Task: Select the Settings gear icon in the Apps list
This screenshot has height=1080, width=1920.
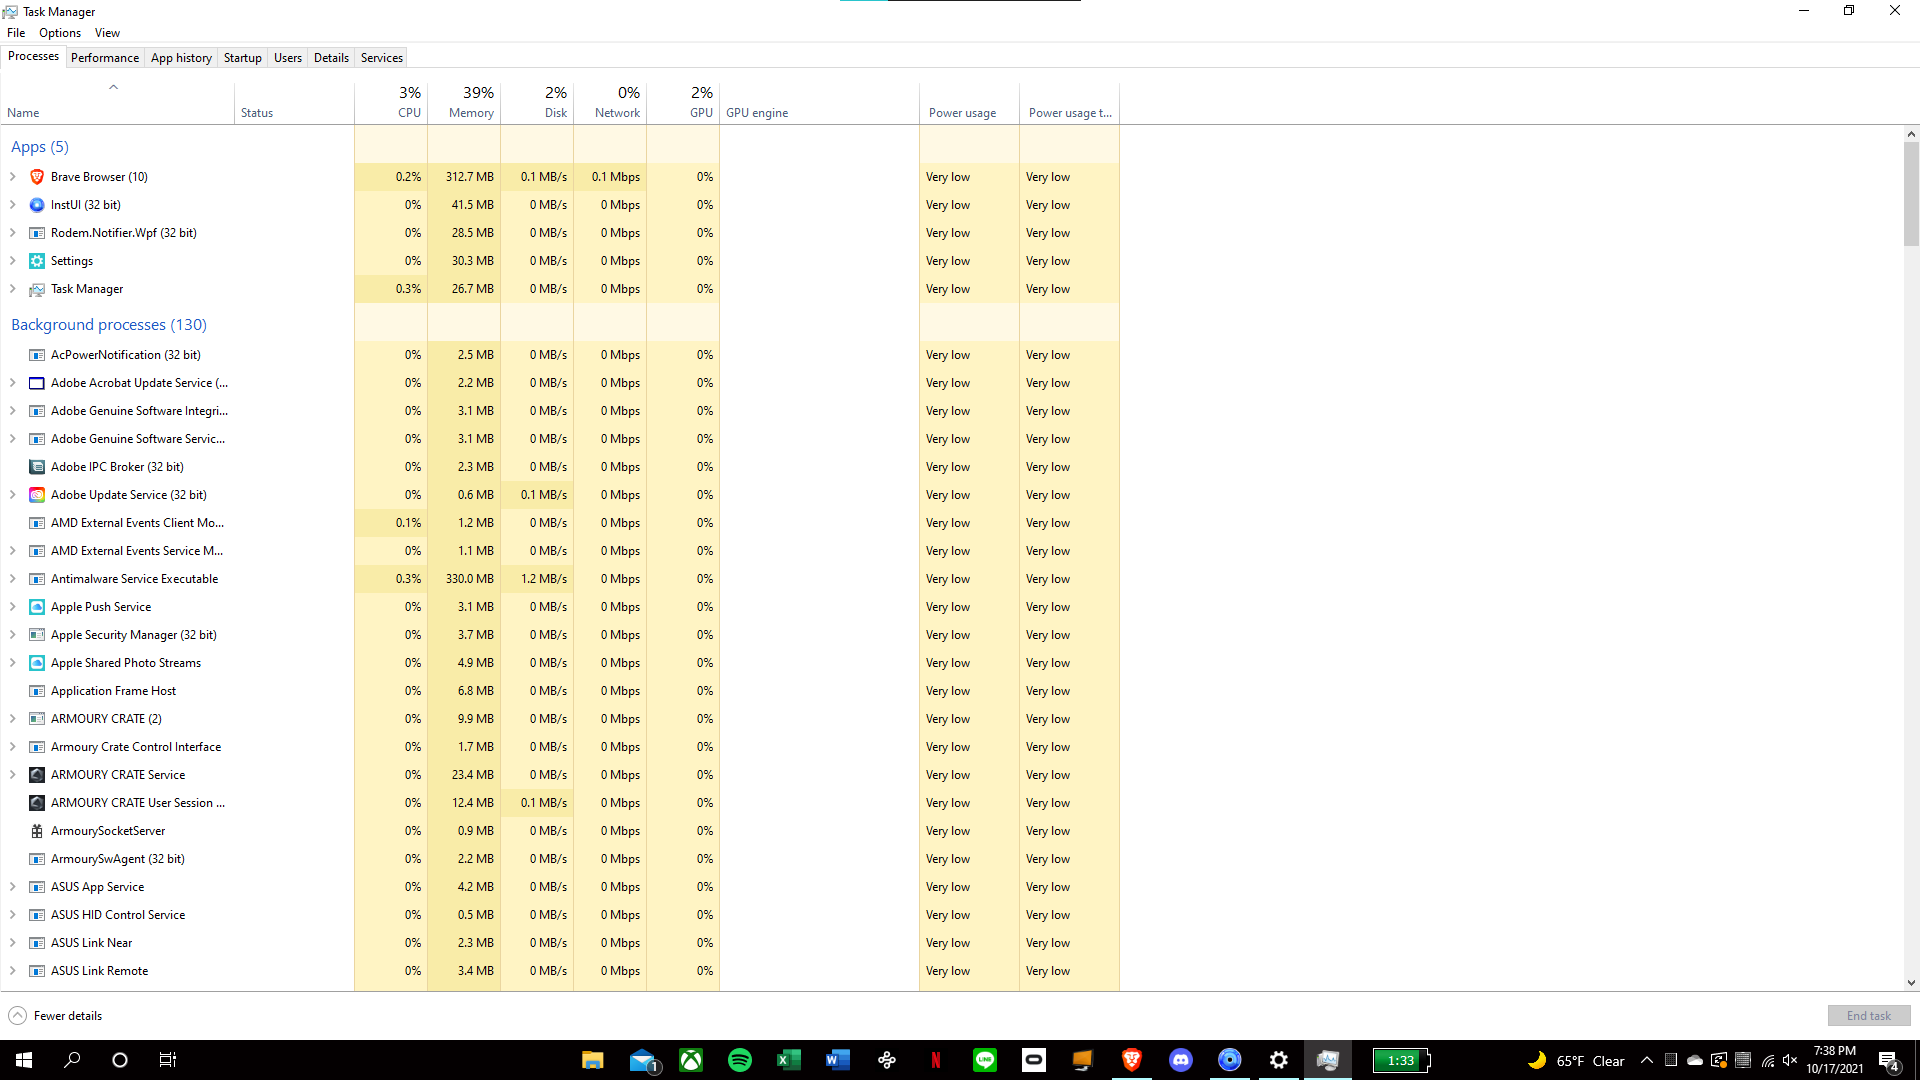Action: (37, 261)
